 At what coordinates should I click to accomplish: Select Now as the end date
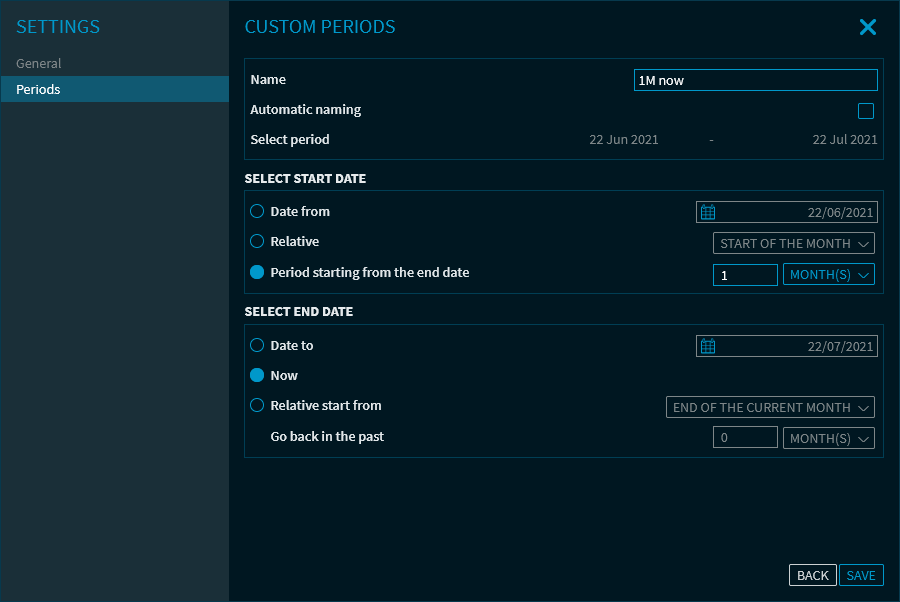(257, 376)
